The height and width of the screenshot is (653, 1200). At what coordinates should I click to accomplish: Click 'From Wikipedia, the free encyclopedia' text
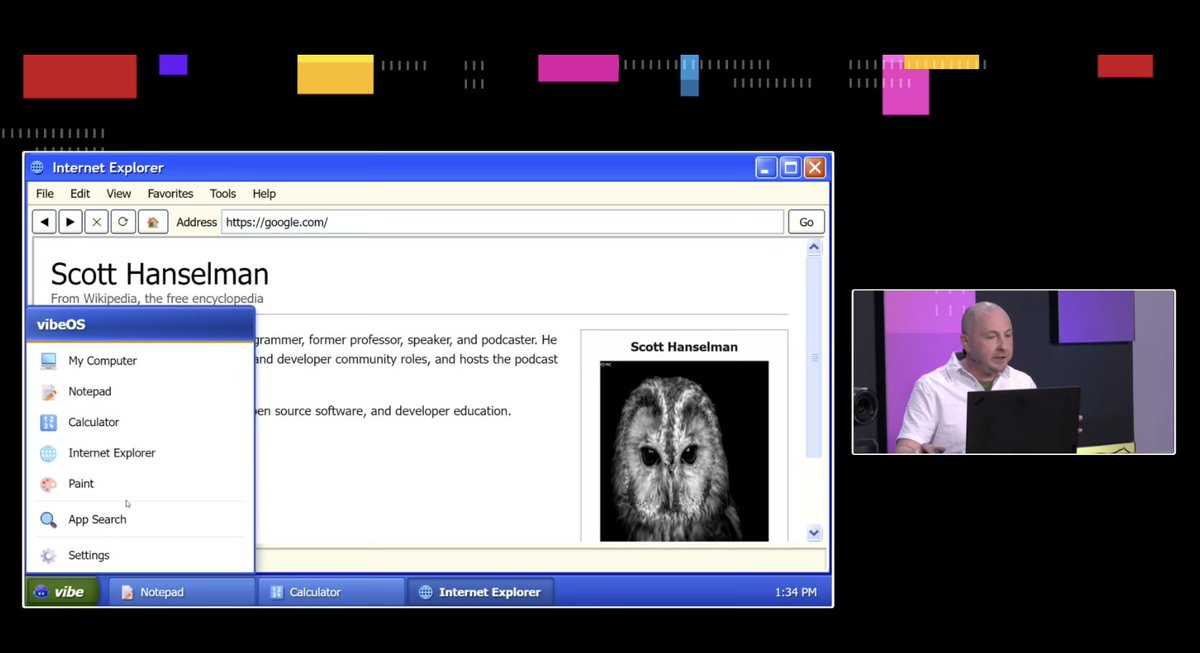pyautogui.click(x=157, y=299)
